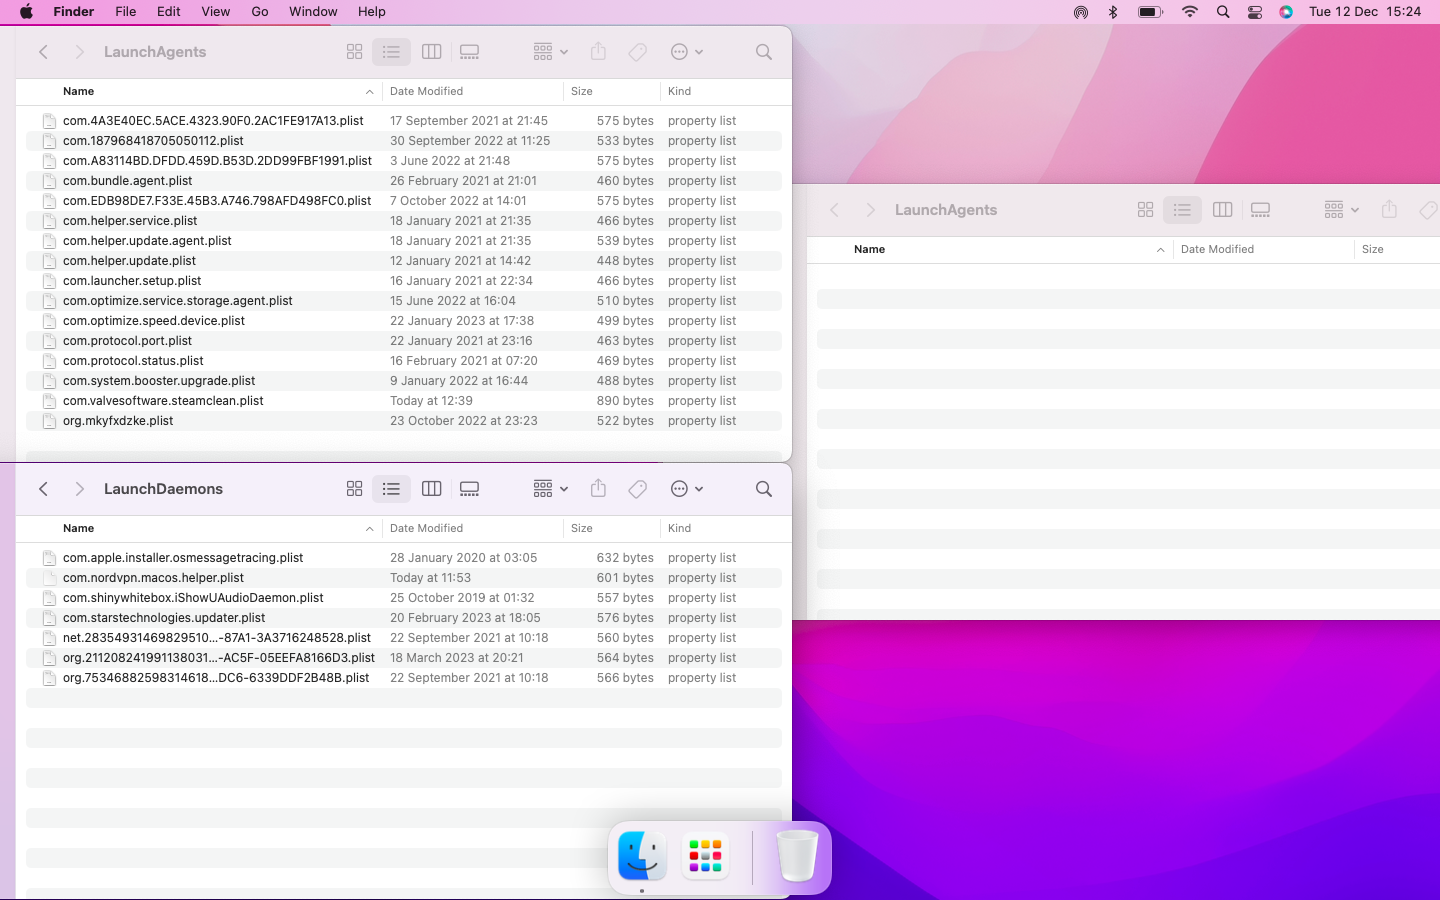Toggle Name column sort order in LaunchAgents
1440x900 pixels.
point(78,91)
